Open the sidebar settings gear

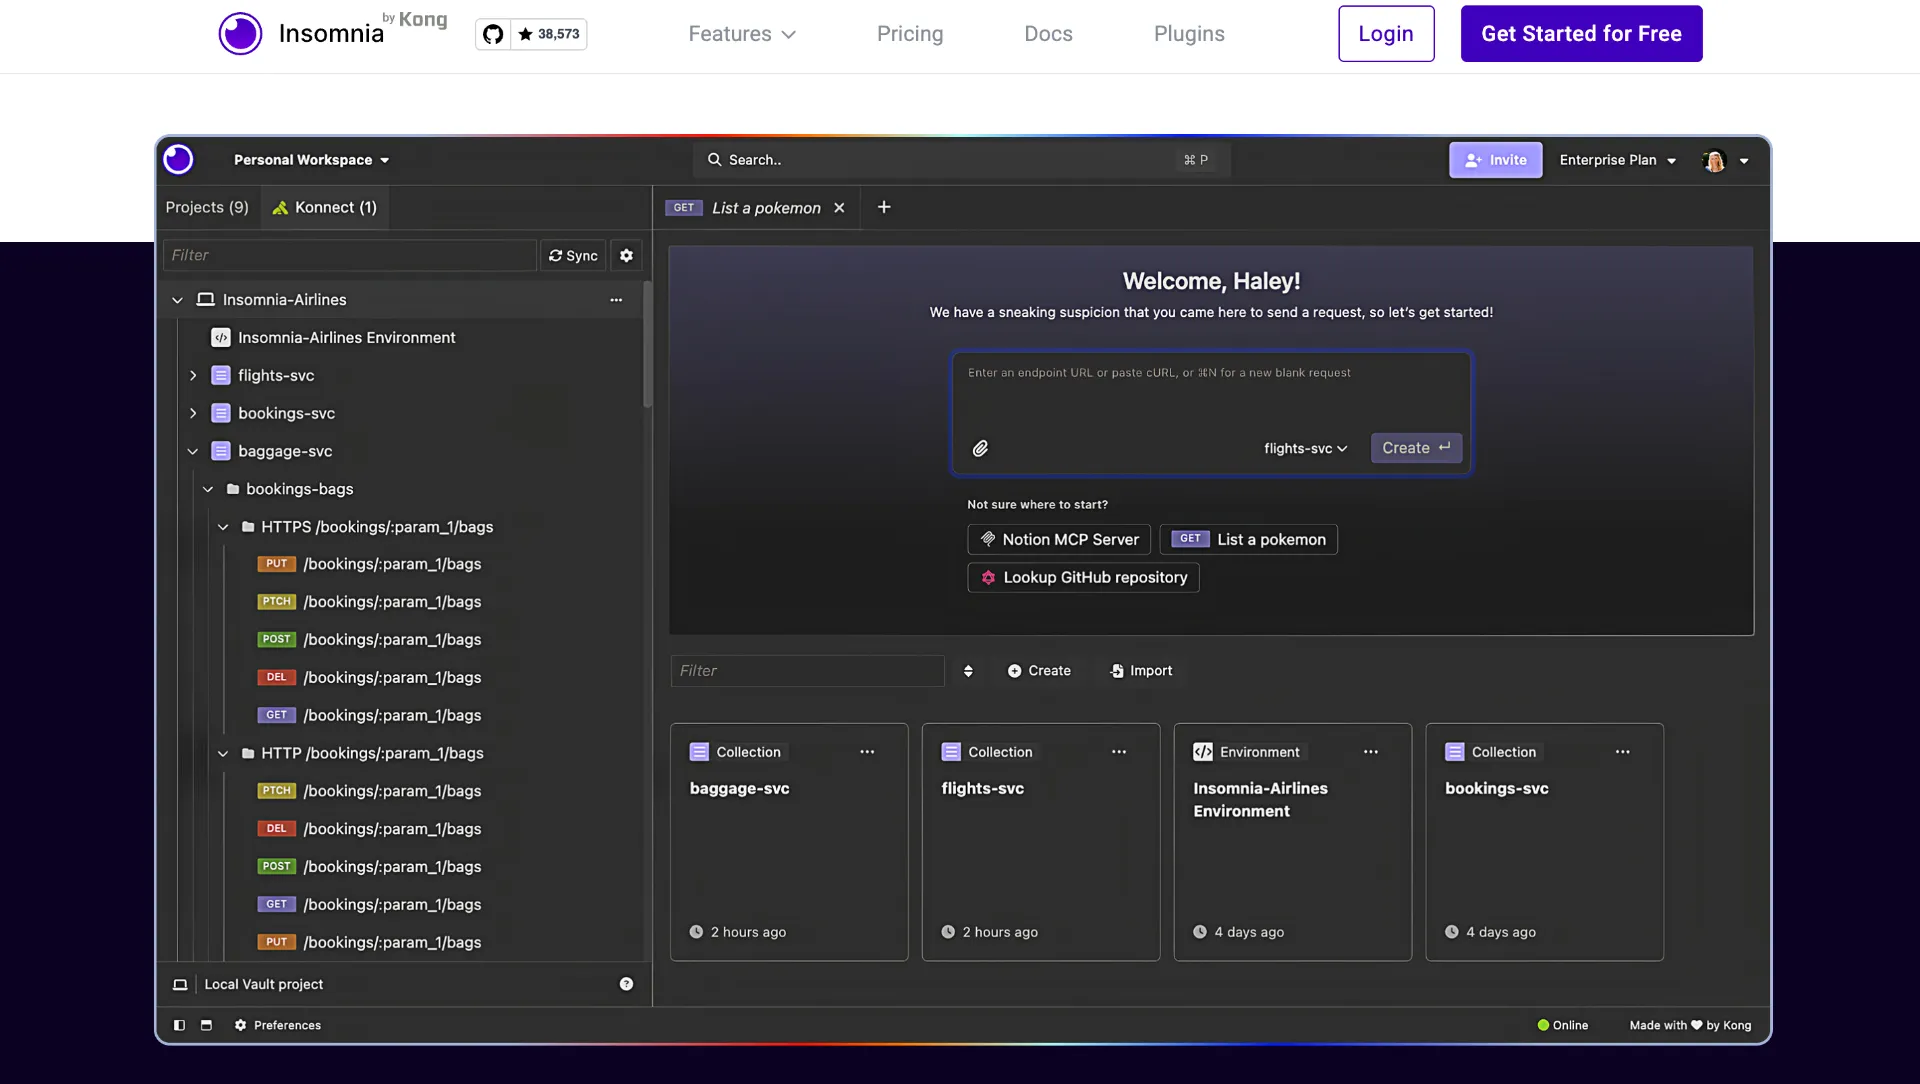[626, 255]
